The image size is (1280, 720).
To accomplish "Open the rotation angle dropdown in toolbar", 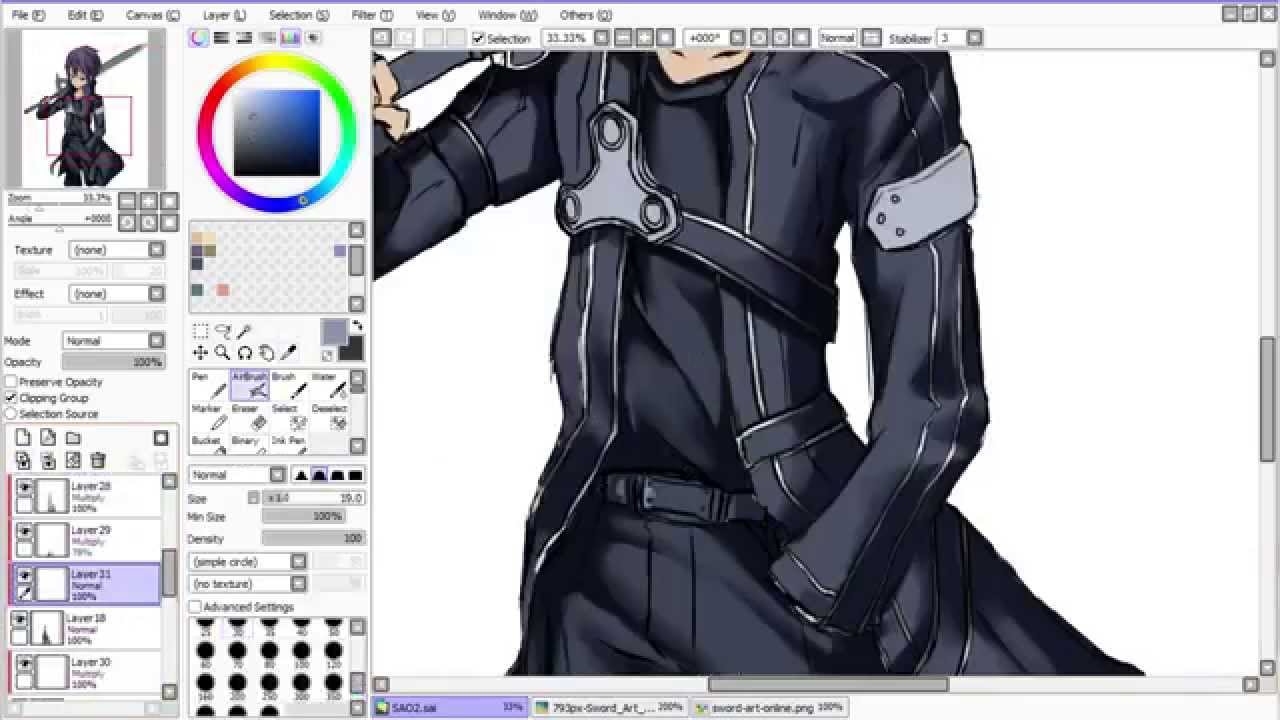I will [x=737, y=38].
